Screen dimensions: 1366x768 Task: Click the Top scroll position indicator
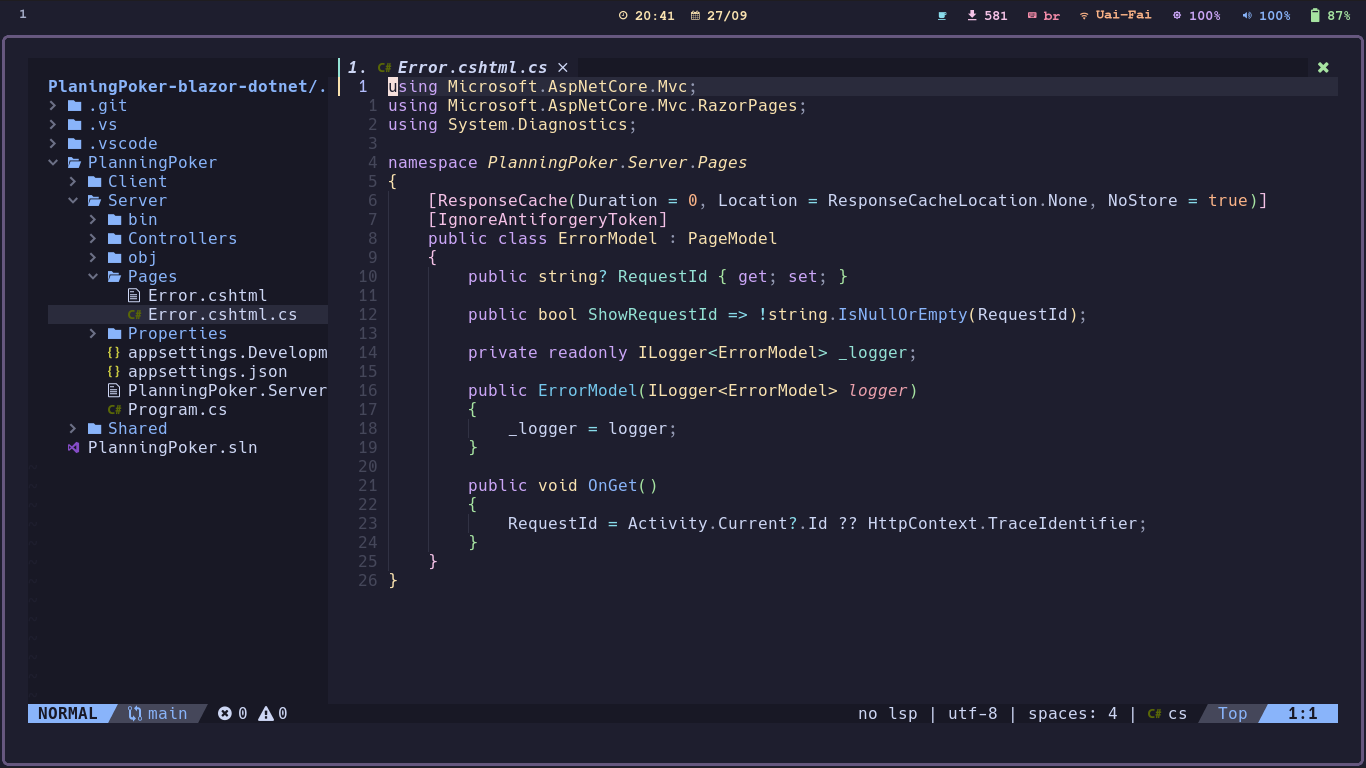point(1232,714)
